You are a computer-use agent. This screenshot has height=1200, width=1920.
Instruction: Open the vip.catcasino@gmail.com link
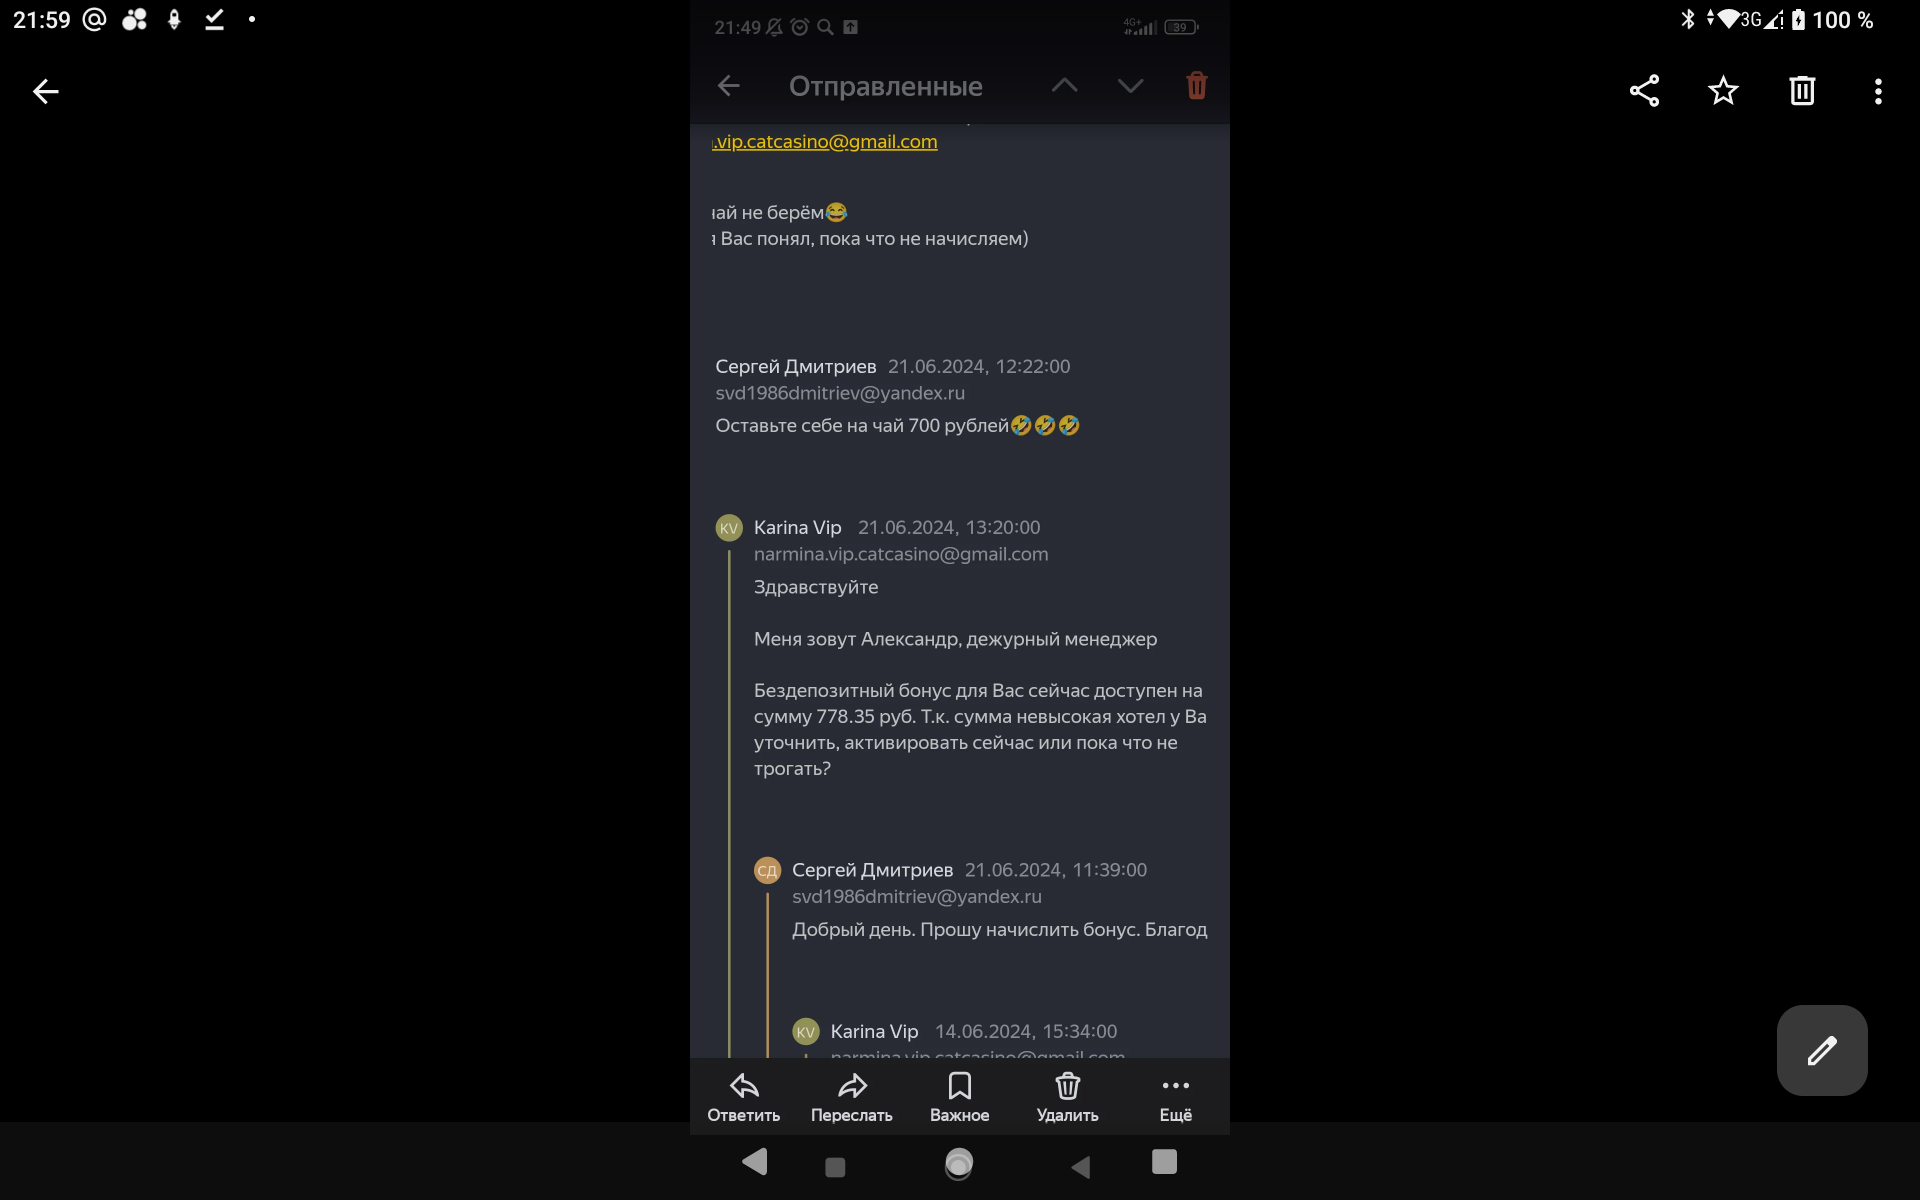coord(825,141)
